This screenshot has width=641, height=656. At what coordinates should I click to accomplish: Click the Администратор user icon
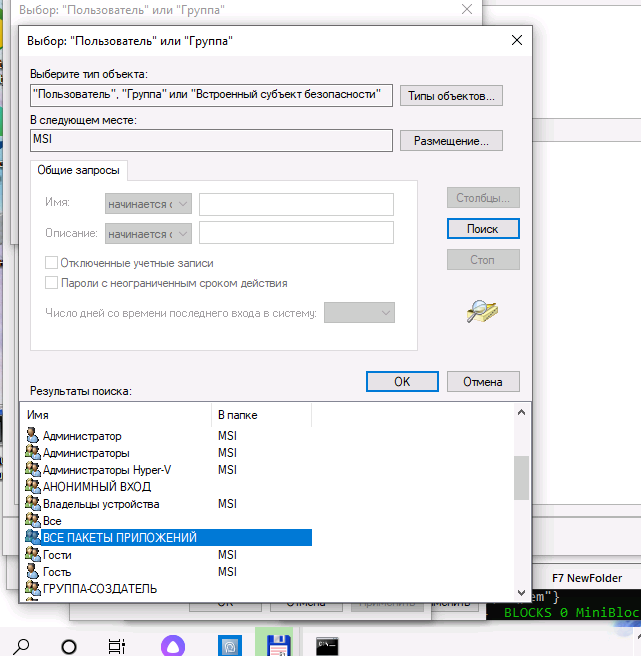(x=33, y=436)
